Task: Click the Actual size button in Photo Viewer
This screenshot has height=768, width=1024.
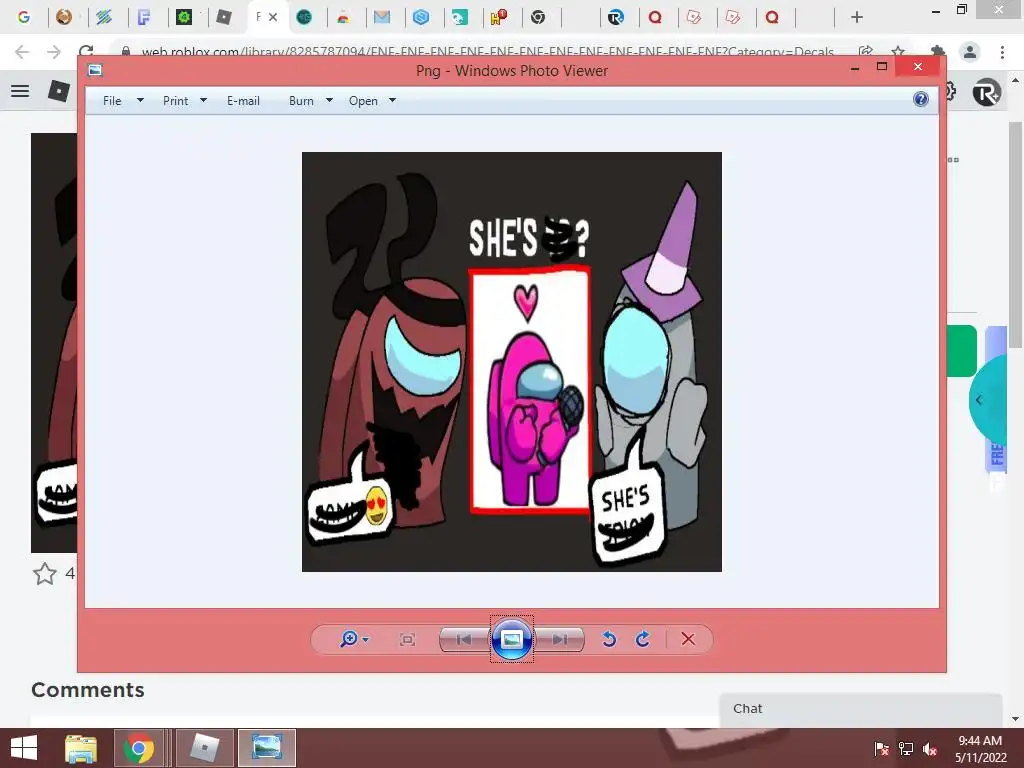Action: [408, 639]
